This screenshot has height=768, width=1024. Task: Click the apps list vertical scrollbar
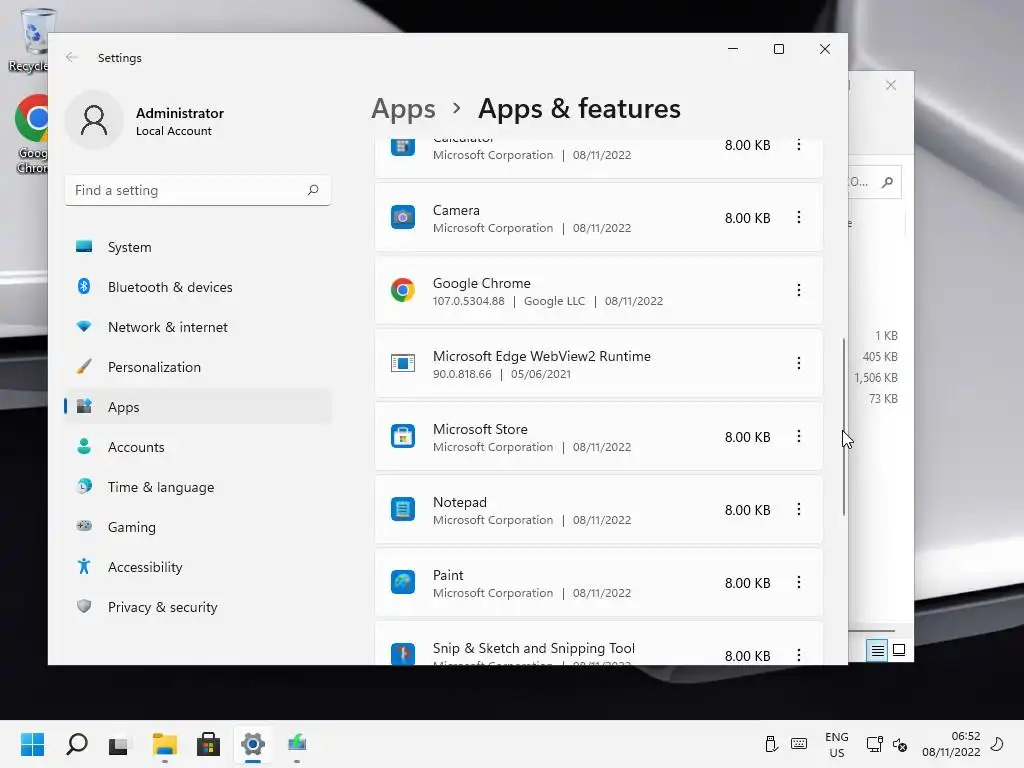[x=844, y=426]
